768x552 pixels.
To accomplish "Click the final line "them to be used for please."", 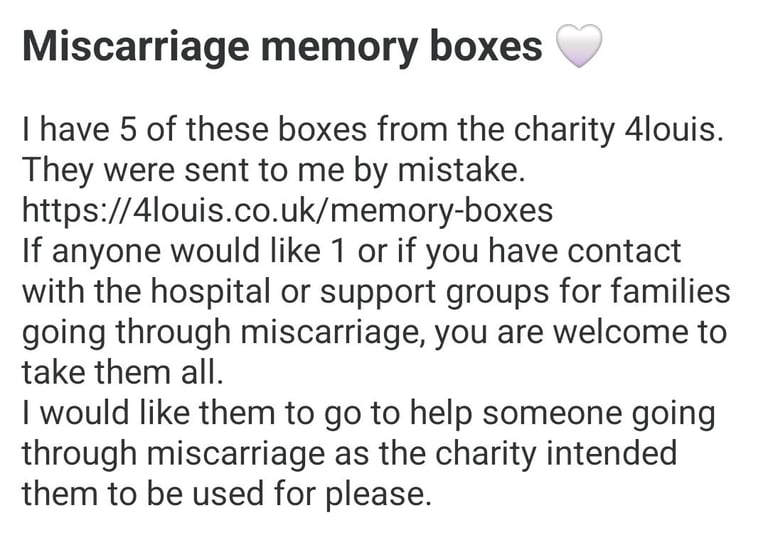I will coord(226,494).
